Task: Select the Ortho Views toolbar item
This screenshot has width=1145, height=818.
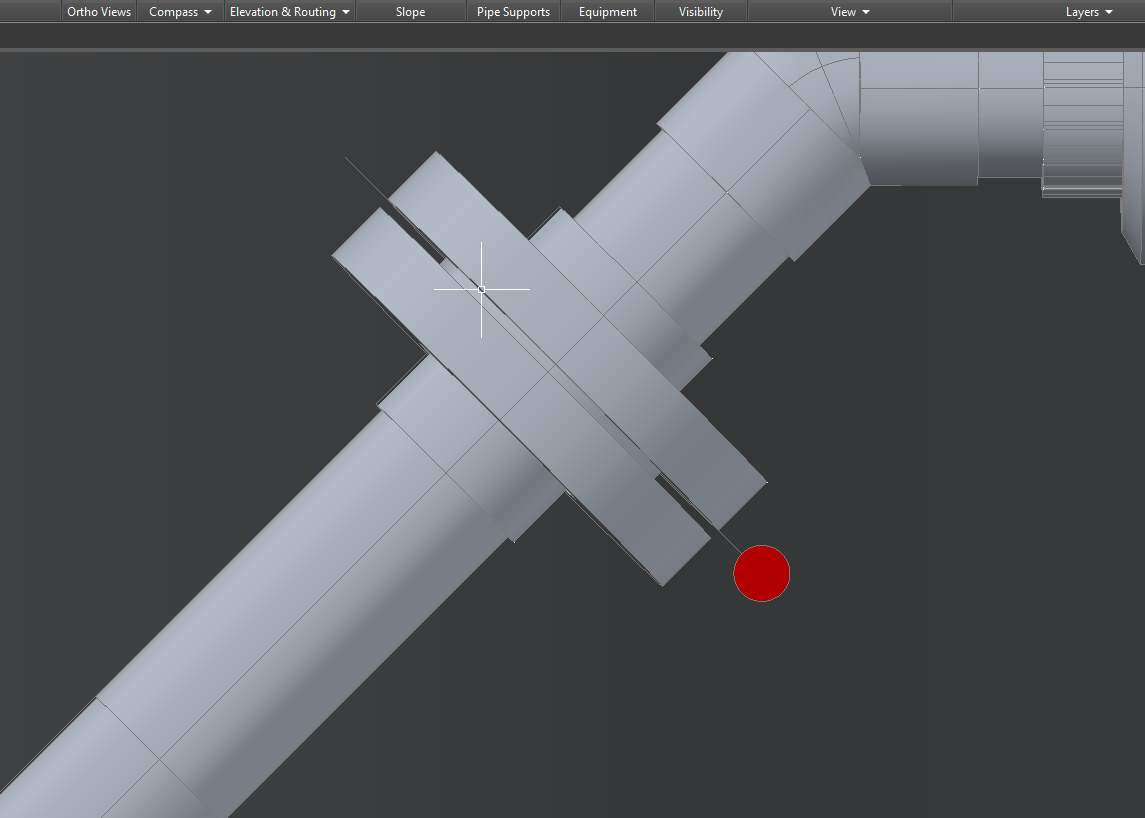Action: coord(98,11)
